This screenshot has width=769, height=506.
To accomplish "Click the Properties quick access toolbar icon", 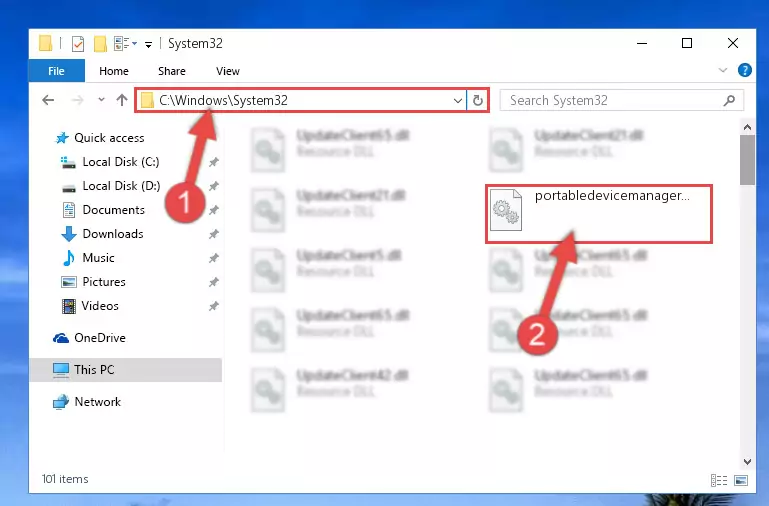I will tap(77, 44).
